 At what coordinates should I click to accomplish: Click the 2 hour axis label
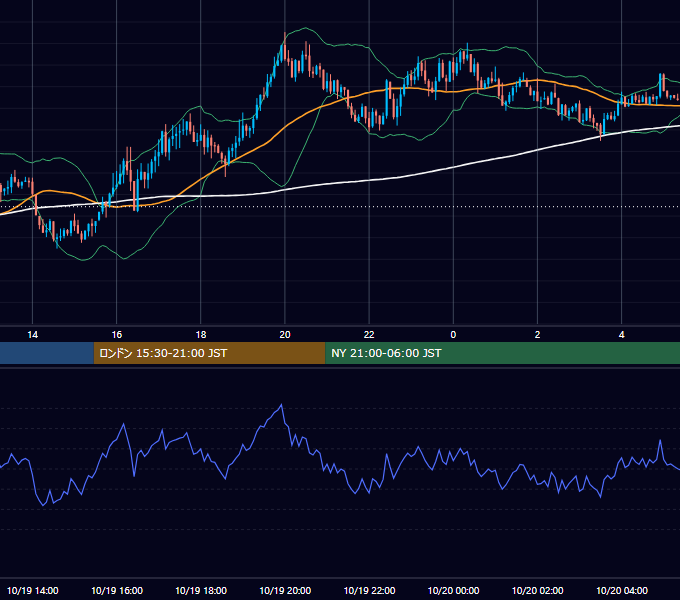(537, 335)
